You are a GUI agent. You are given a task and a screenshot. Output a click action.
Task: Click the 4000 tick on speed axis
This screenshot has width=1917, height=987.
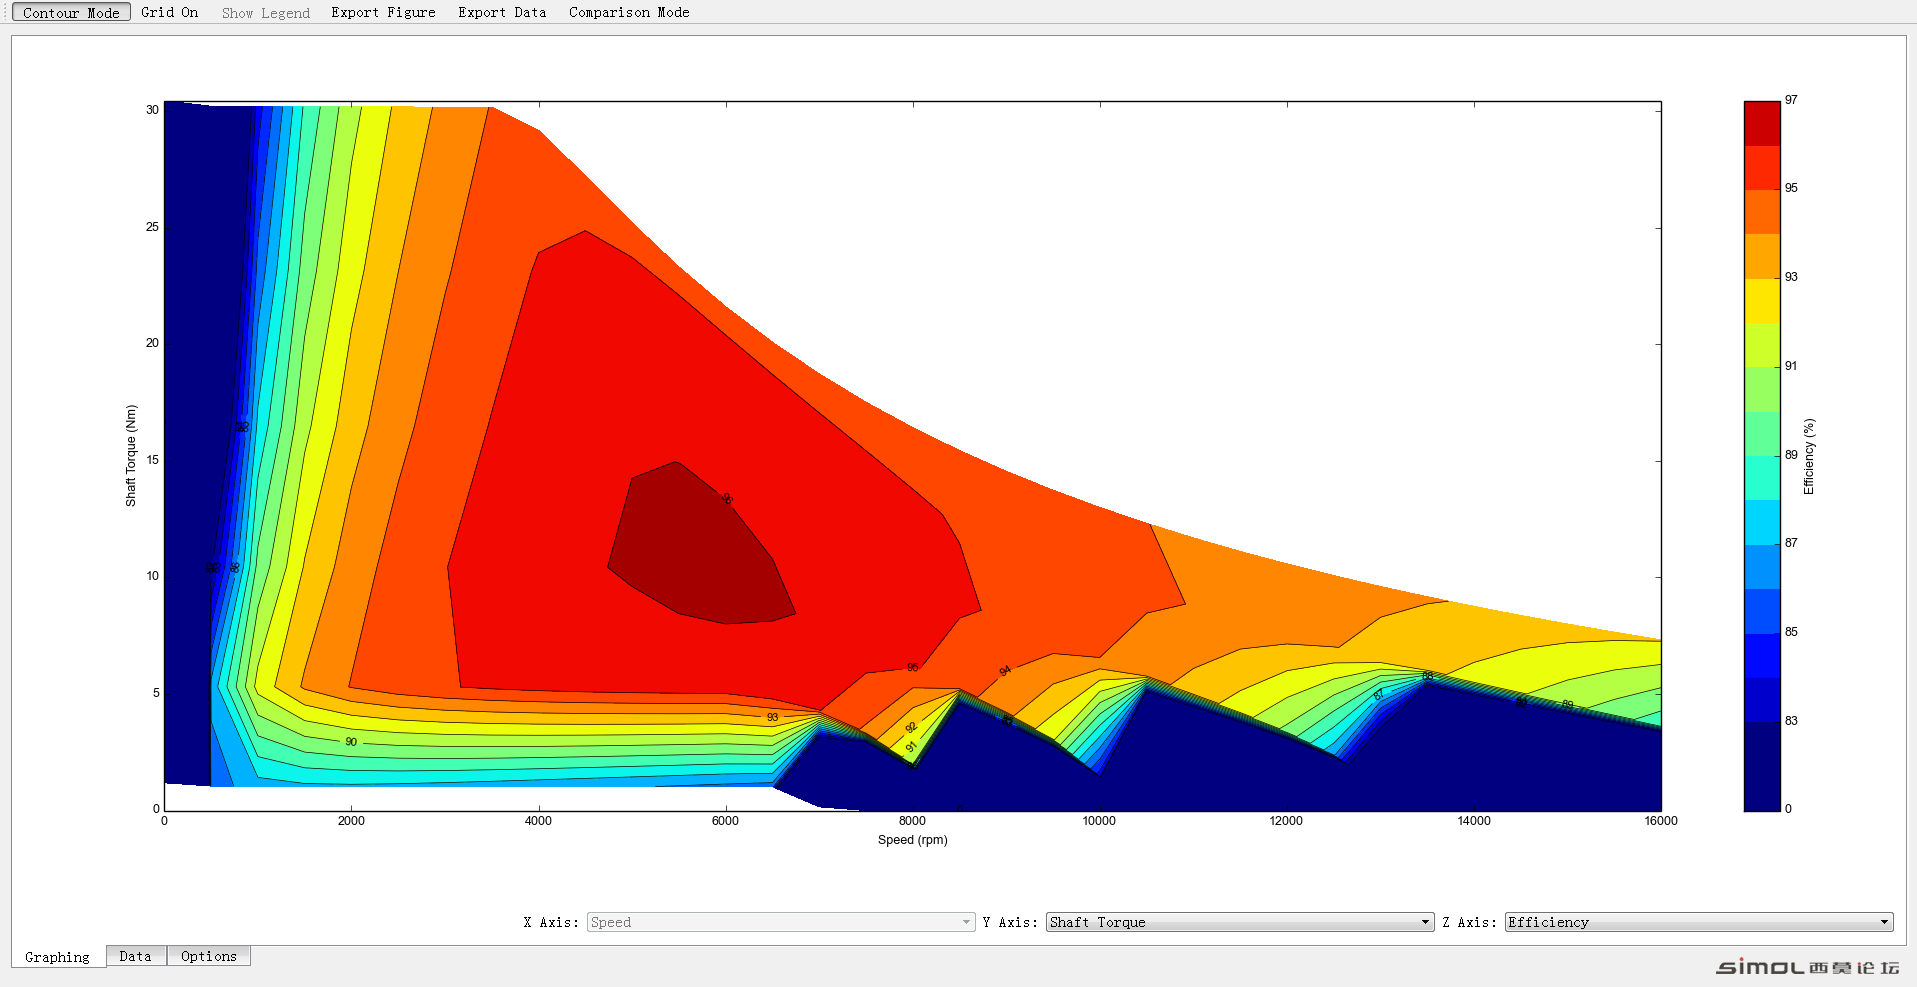tap(538, 821)
